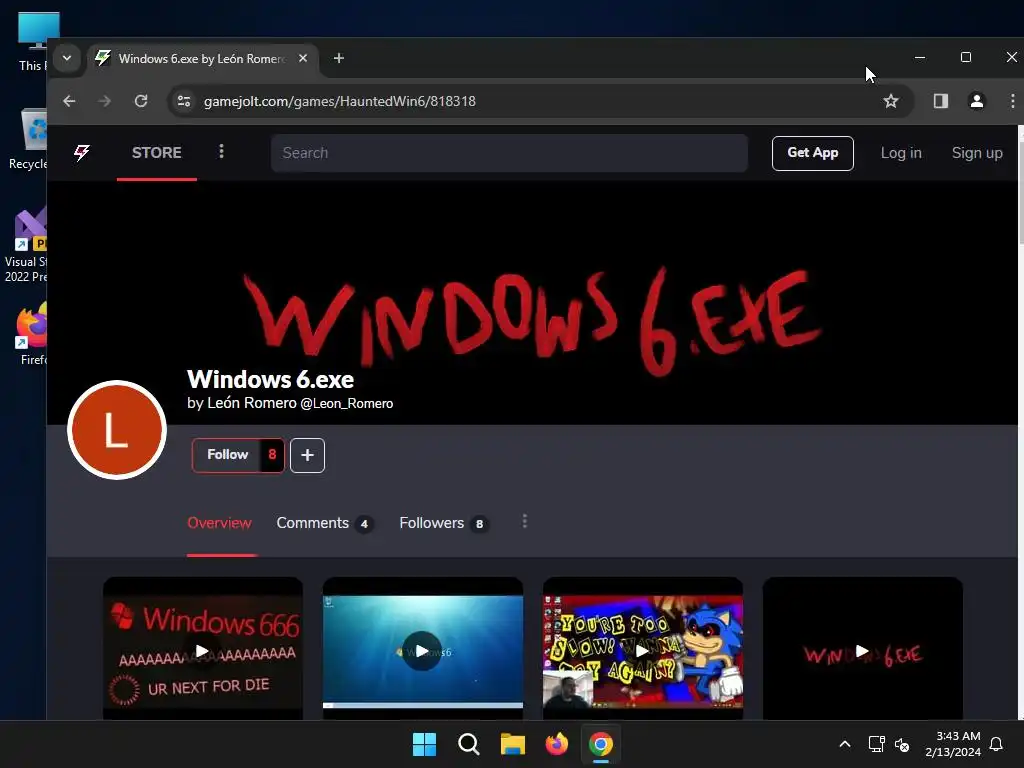Open a new Chrome tab
1024x768 pixels.
tap(338, 58)
